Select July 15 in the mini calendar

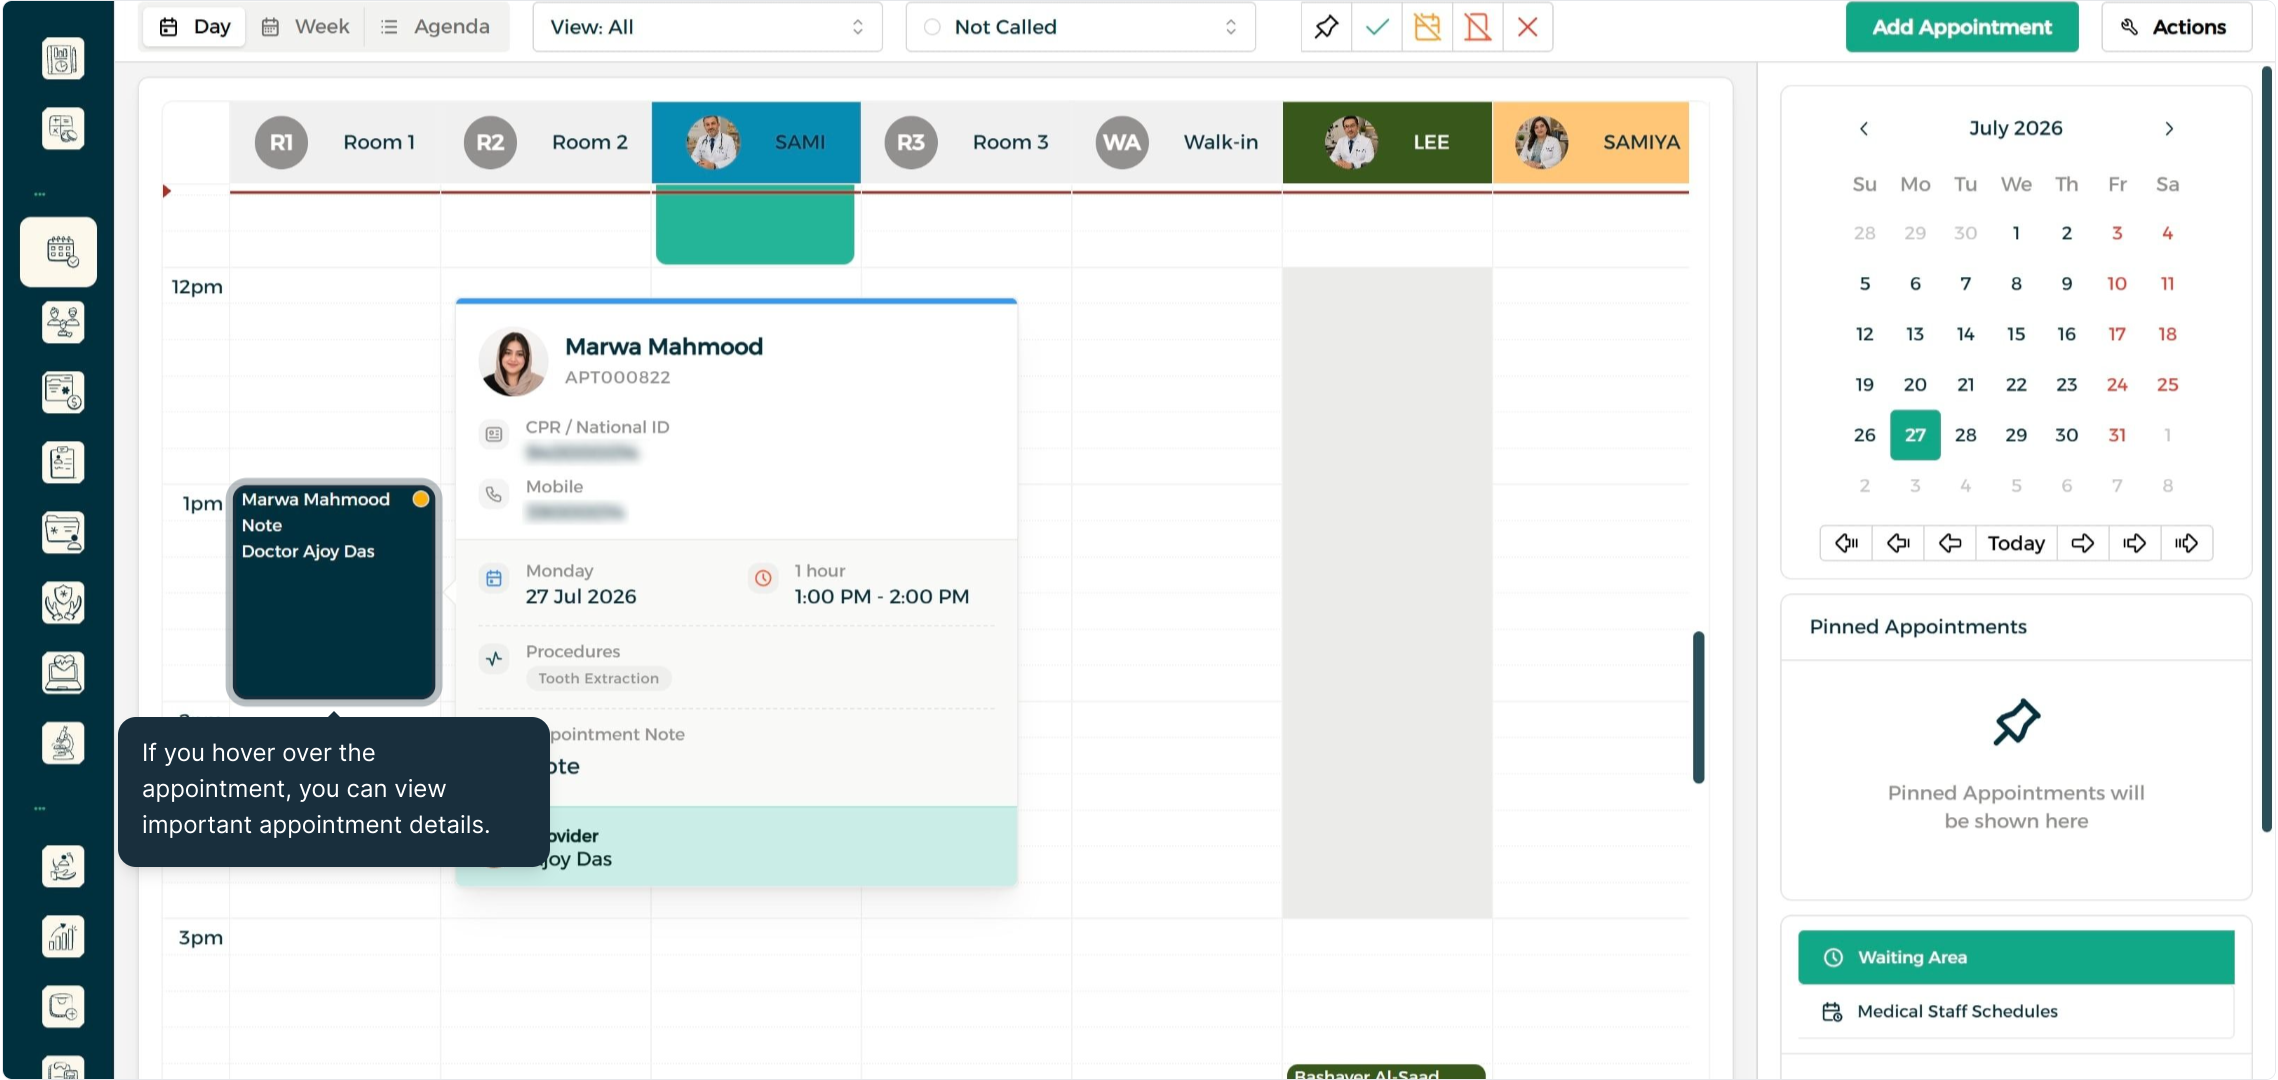2016,334
